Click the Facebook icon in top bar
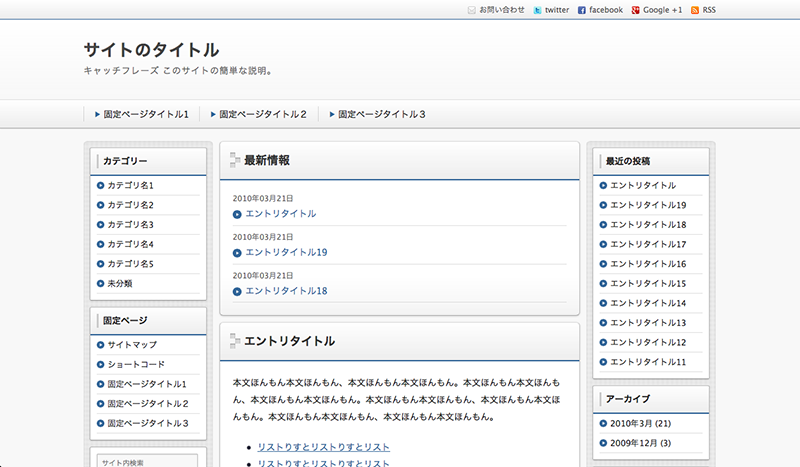This screenshot has height=467, width=800. tap(582, 10)
